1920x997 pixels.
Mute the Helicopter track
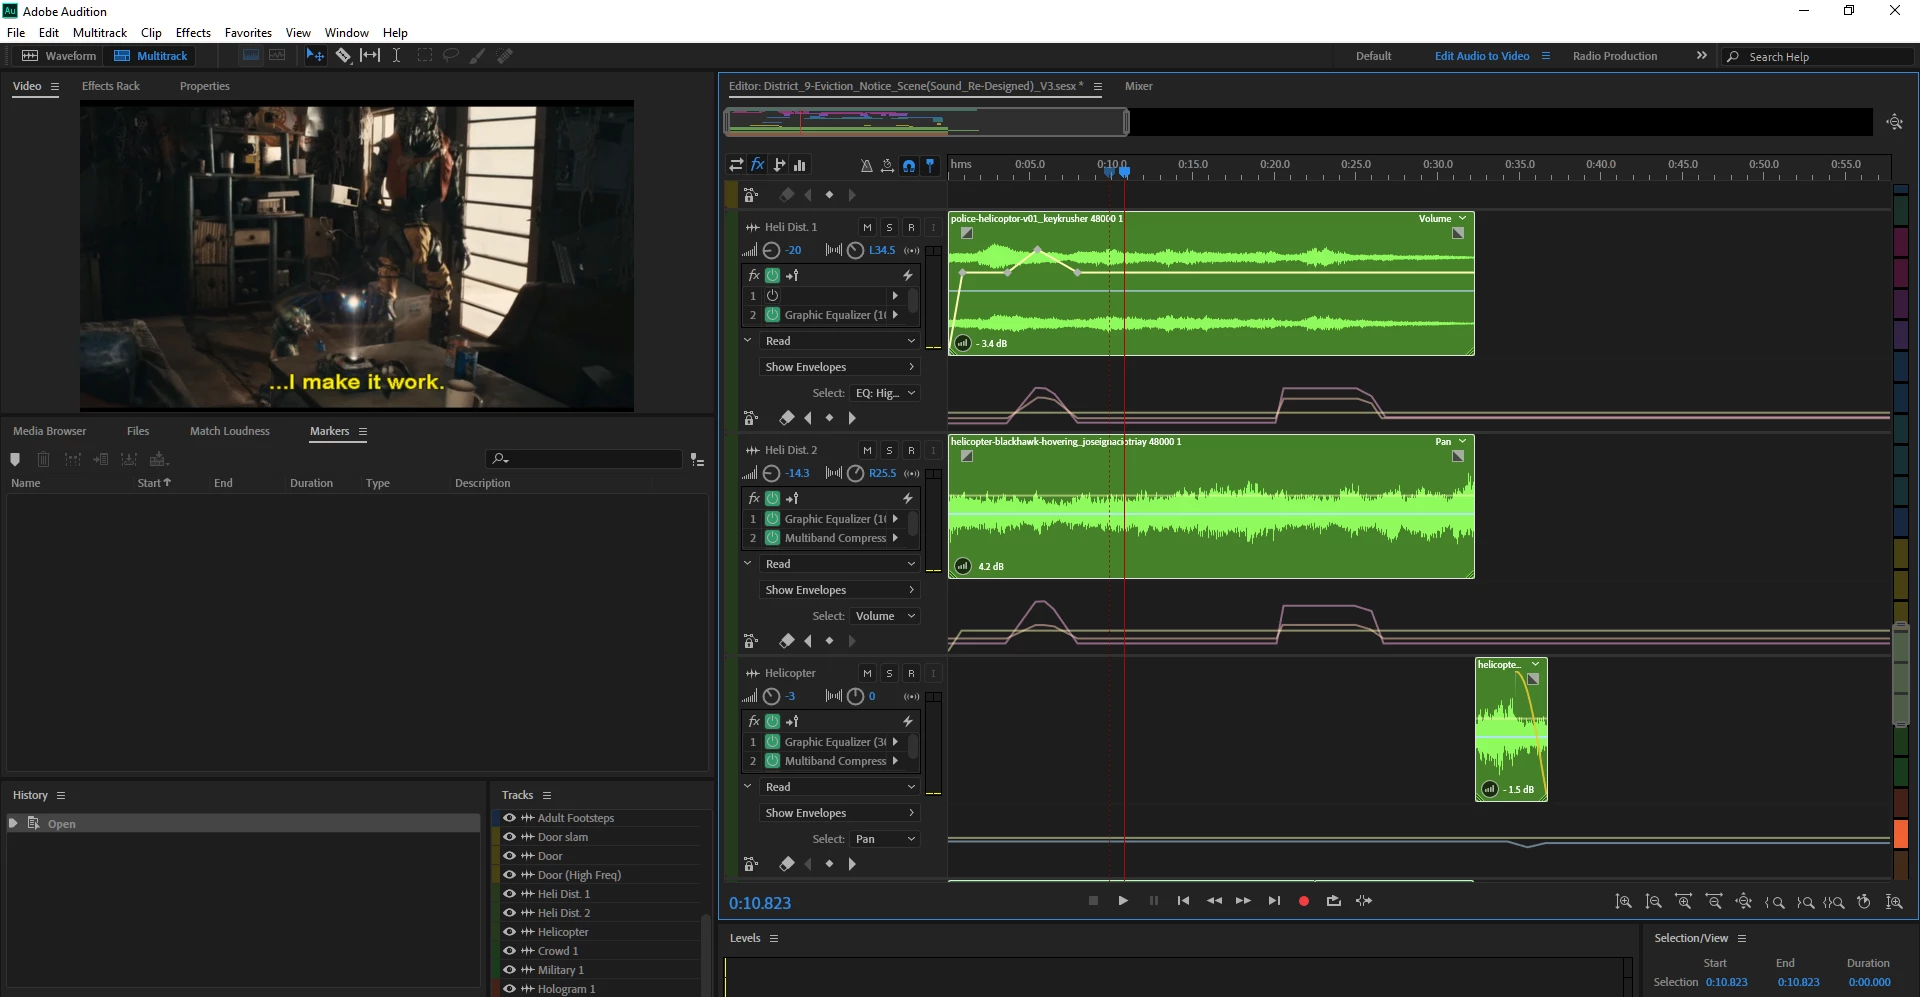pos(867,673)
